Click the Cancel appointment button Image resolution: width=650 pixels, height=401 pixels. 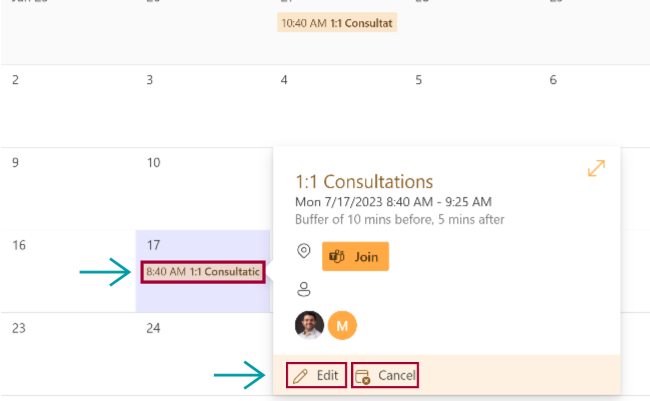pyautogui.click(x=385, y=375)
